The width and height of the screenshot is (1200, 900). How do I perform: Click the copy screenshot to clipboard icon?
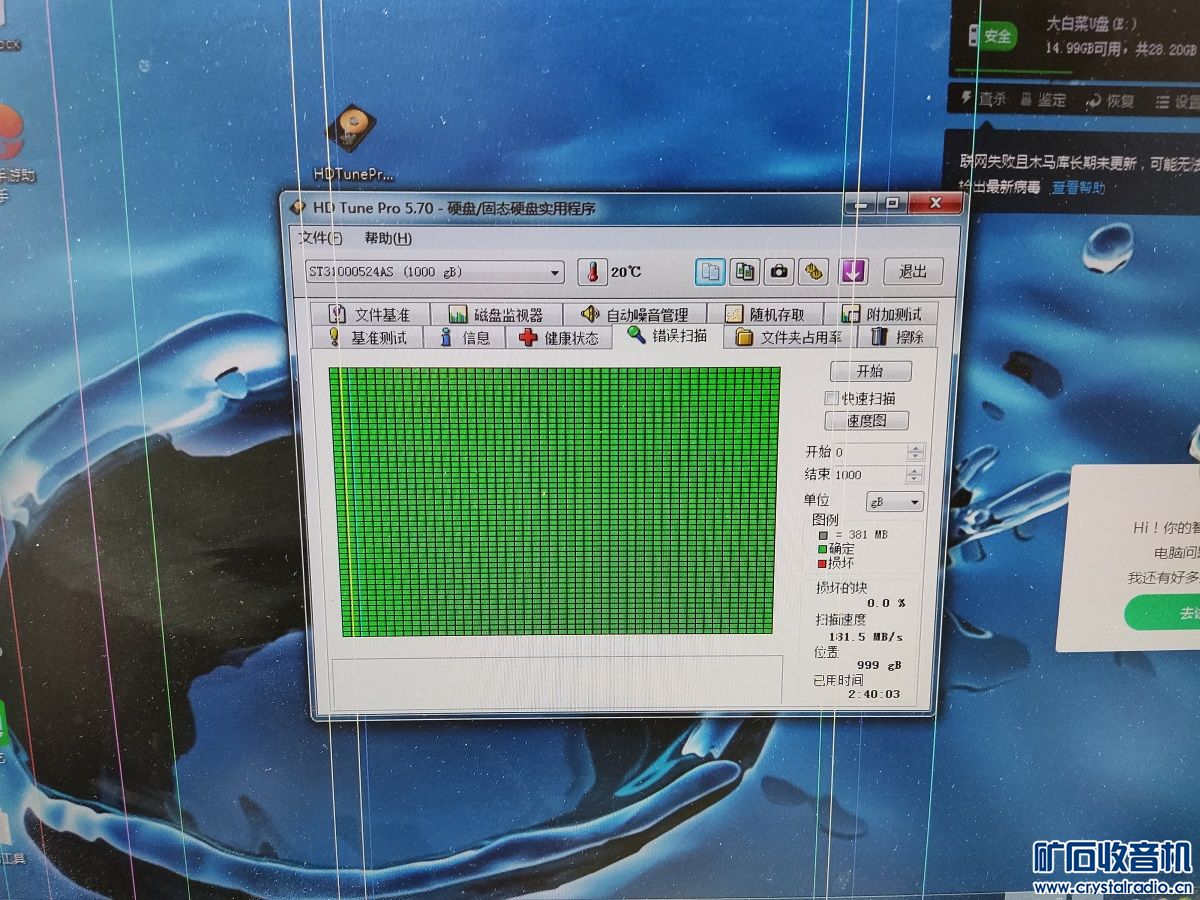tap(744, 271)
